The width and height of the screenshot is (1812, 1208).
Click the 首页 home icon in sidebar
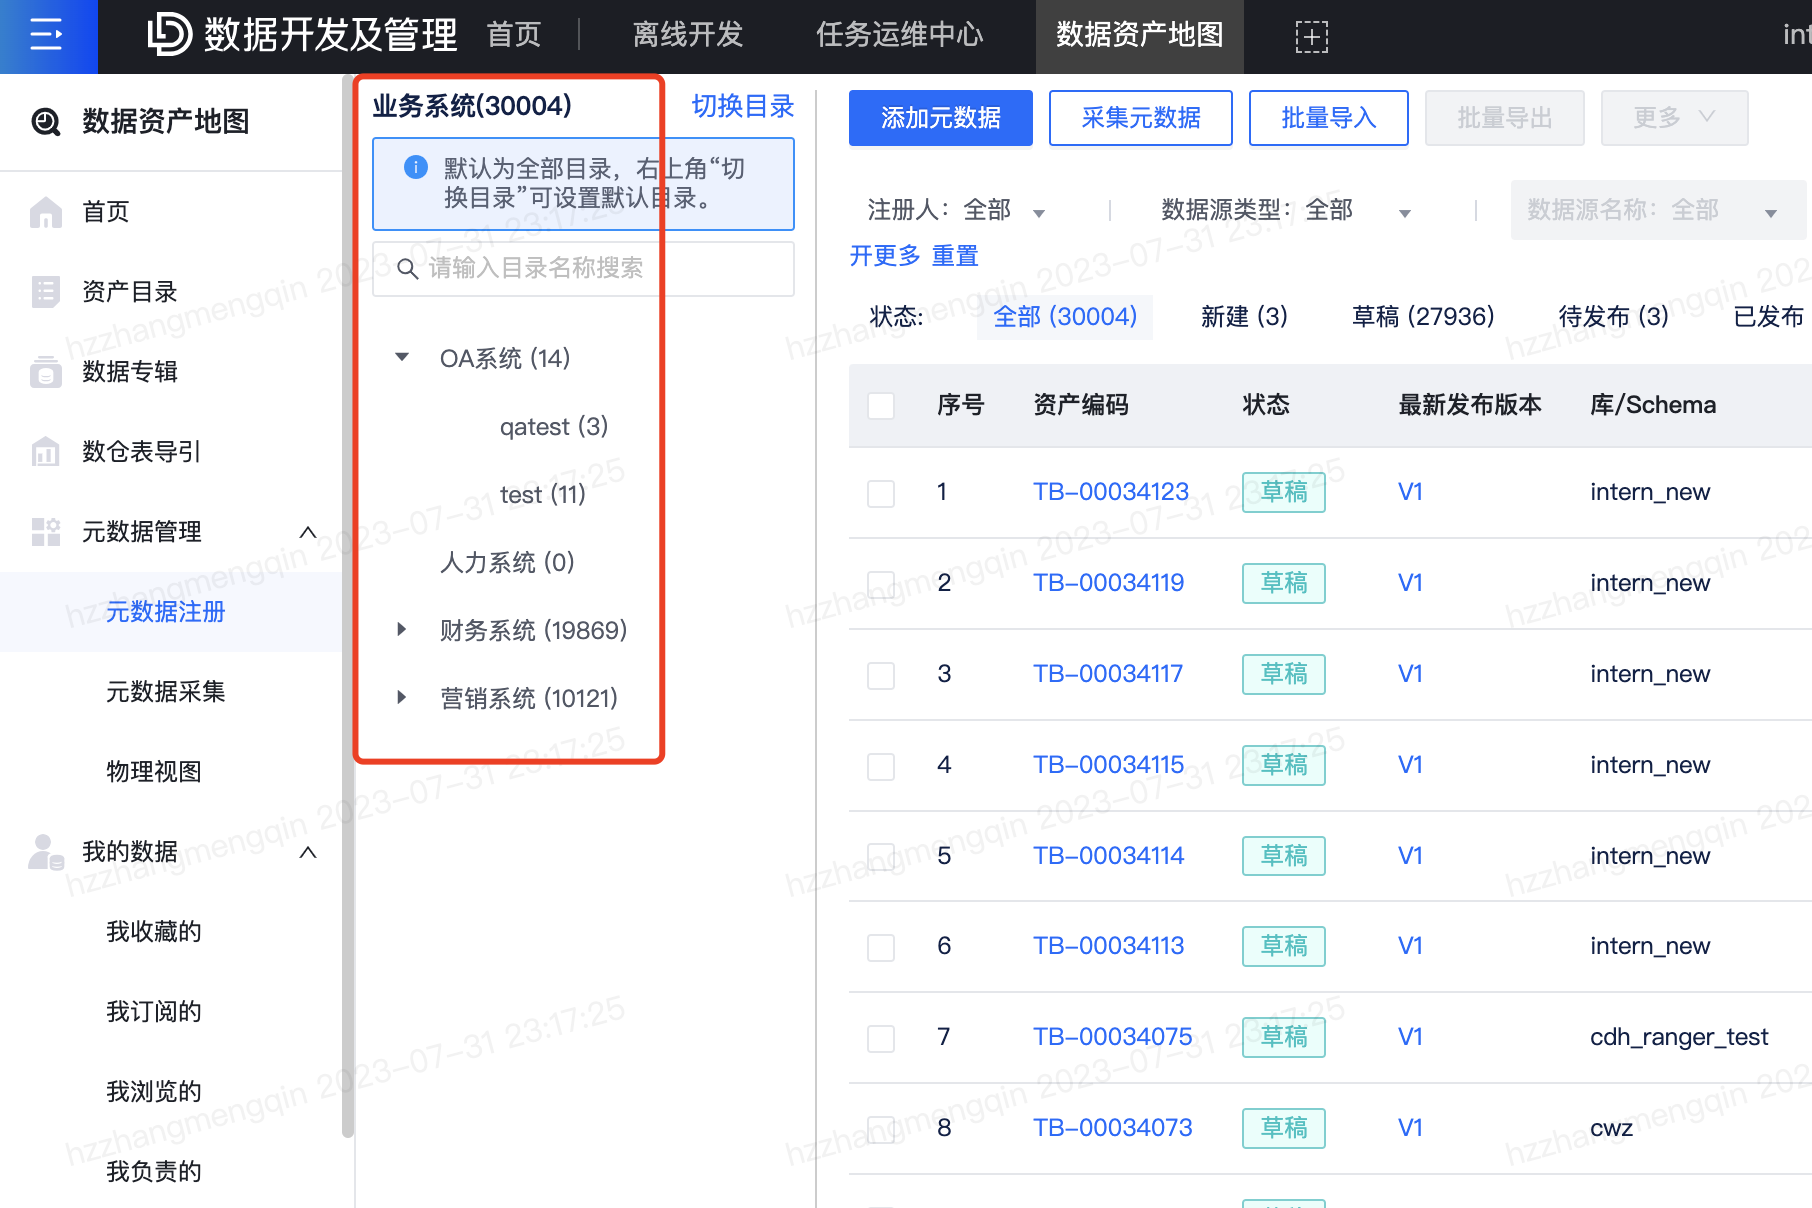tap(46, 212)
